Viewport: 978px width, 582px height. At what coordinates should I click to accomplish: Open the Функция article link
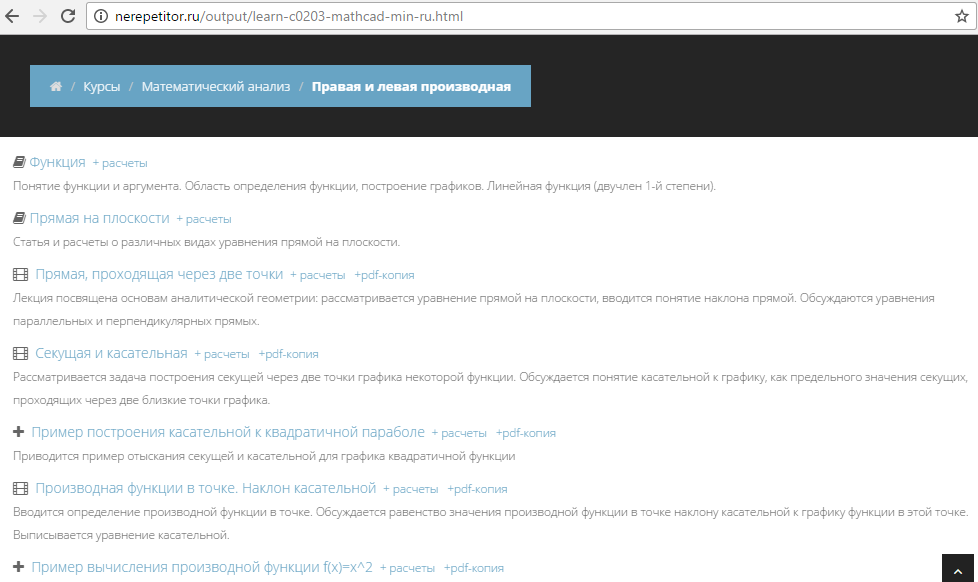57,162
